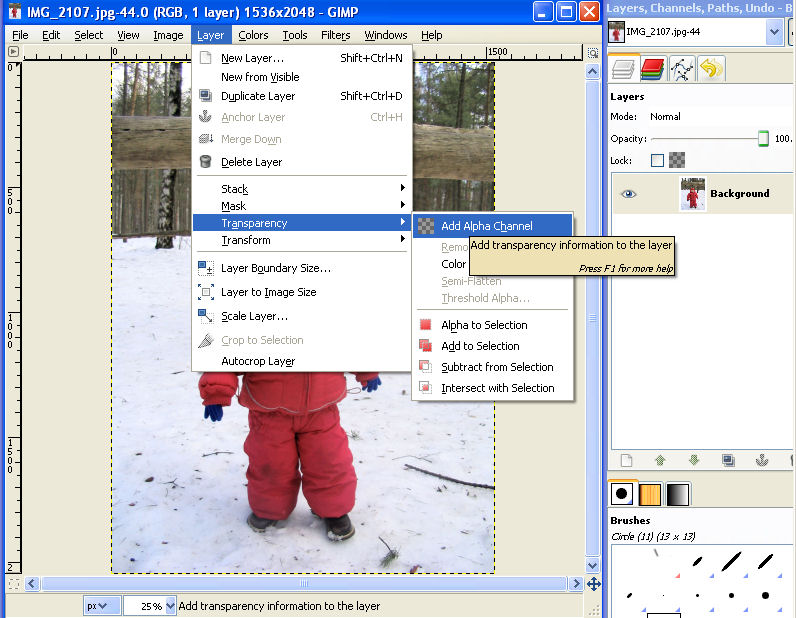Choose Autocrop Layer

tap(302, 361)
